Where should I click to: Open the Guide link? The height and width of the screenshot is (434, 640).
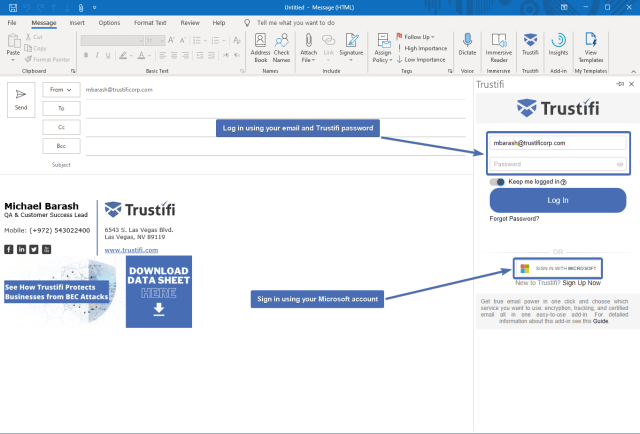click(600, 321)
